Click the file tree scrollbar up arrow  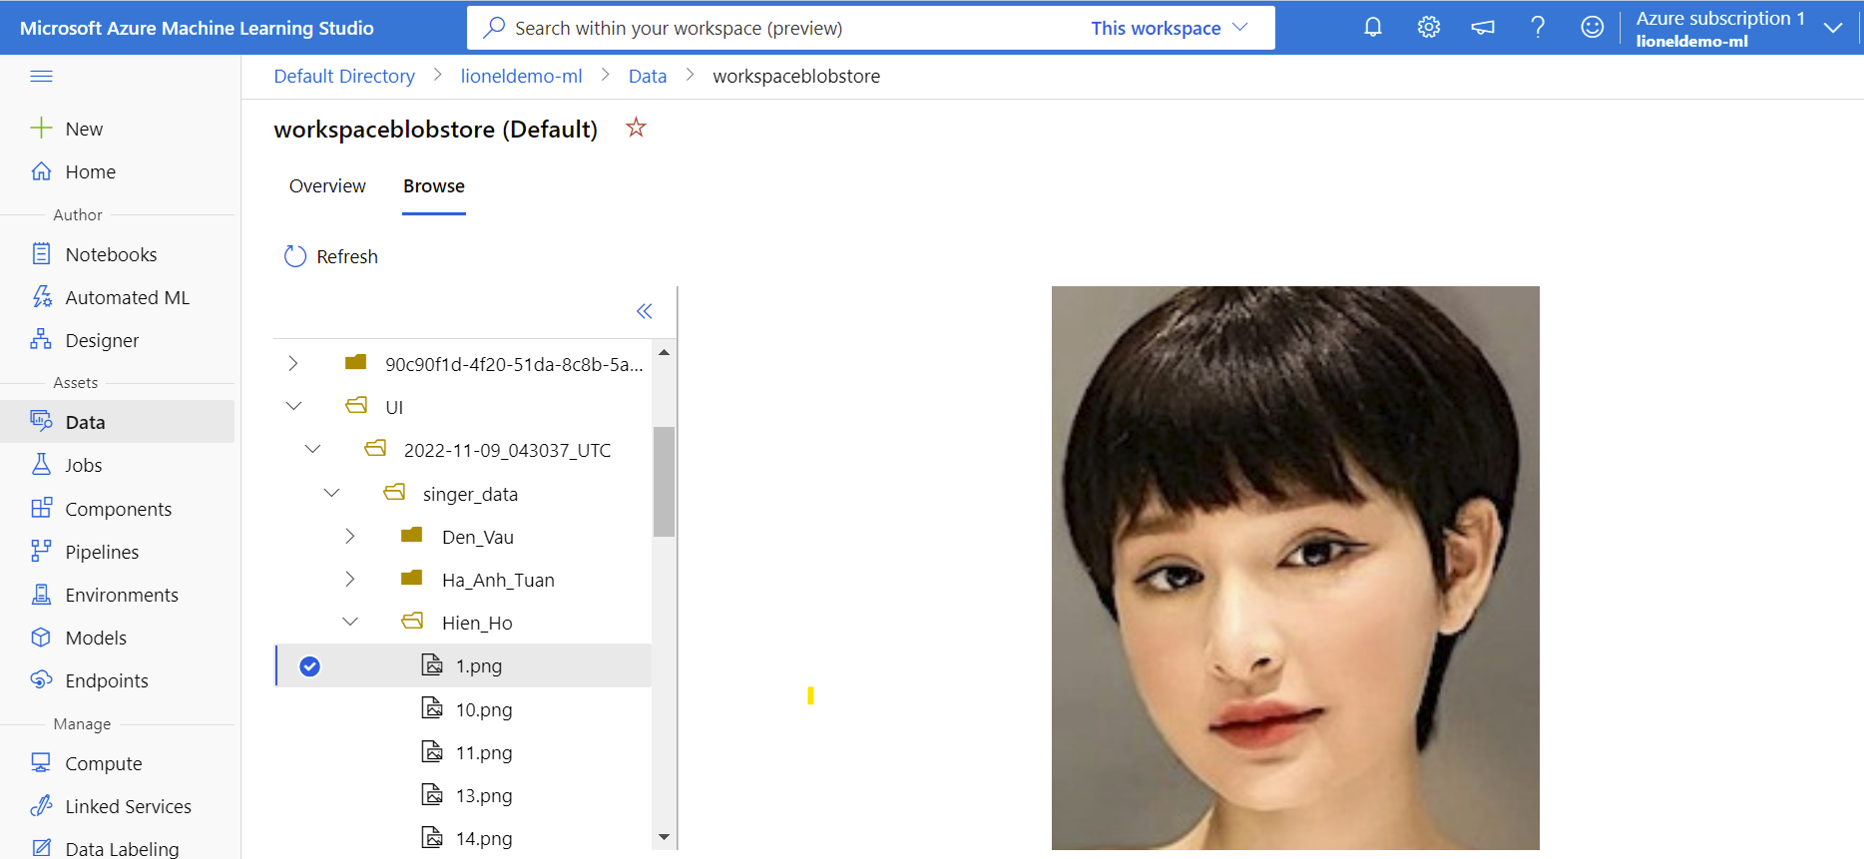pos(664,352)
